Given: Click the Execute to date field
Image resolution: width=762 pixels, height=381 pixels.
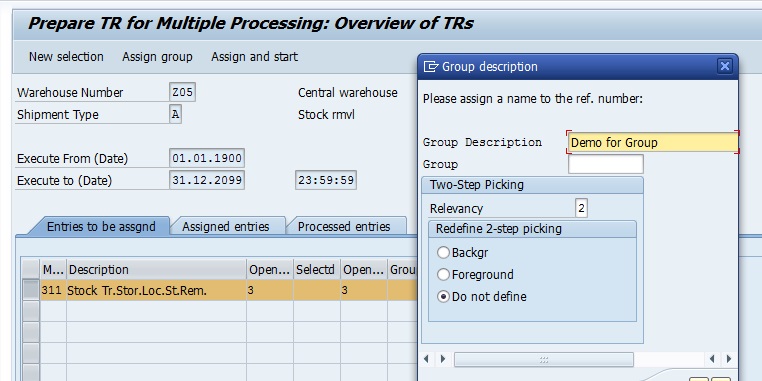Looking at the screenshot, I should click(207, 180).
